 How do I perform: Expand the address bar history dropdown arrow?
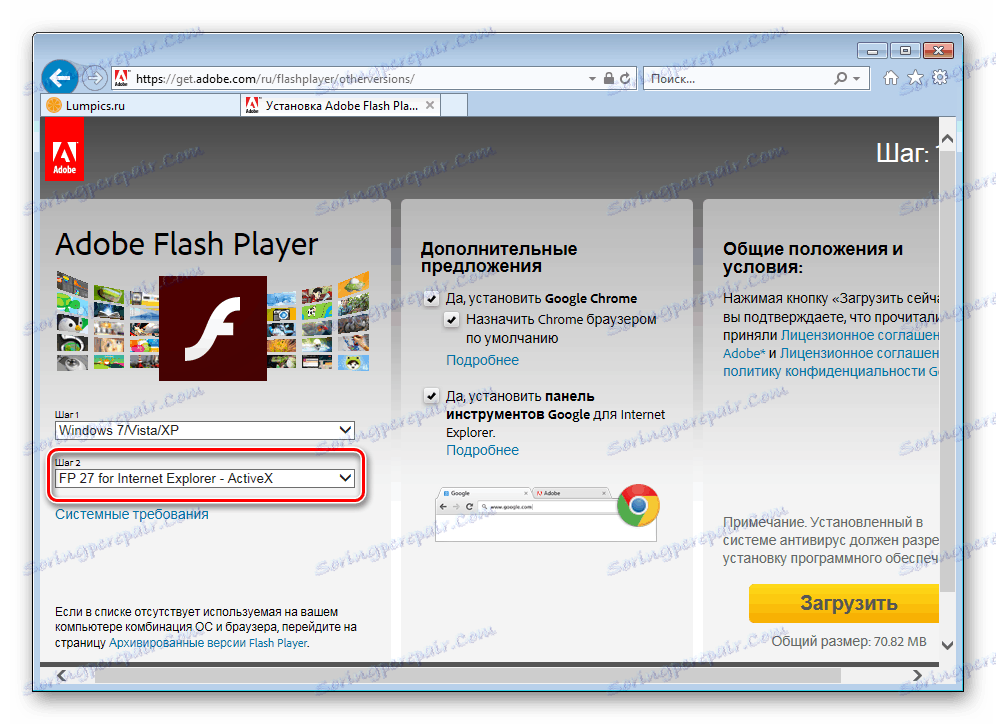click(592, 79)
